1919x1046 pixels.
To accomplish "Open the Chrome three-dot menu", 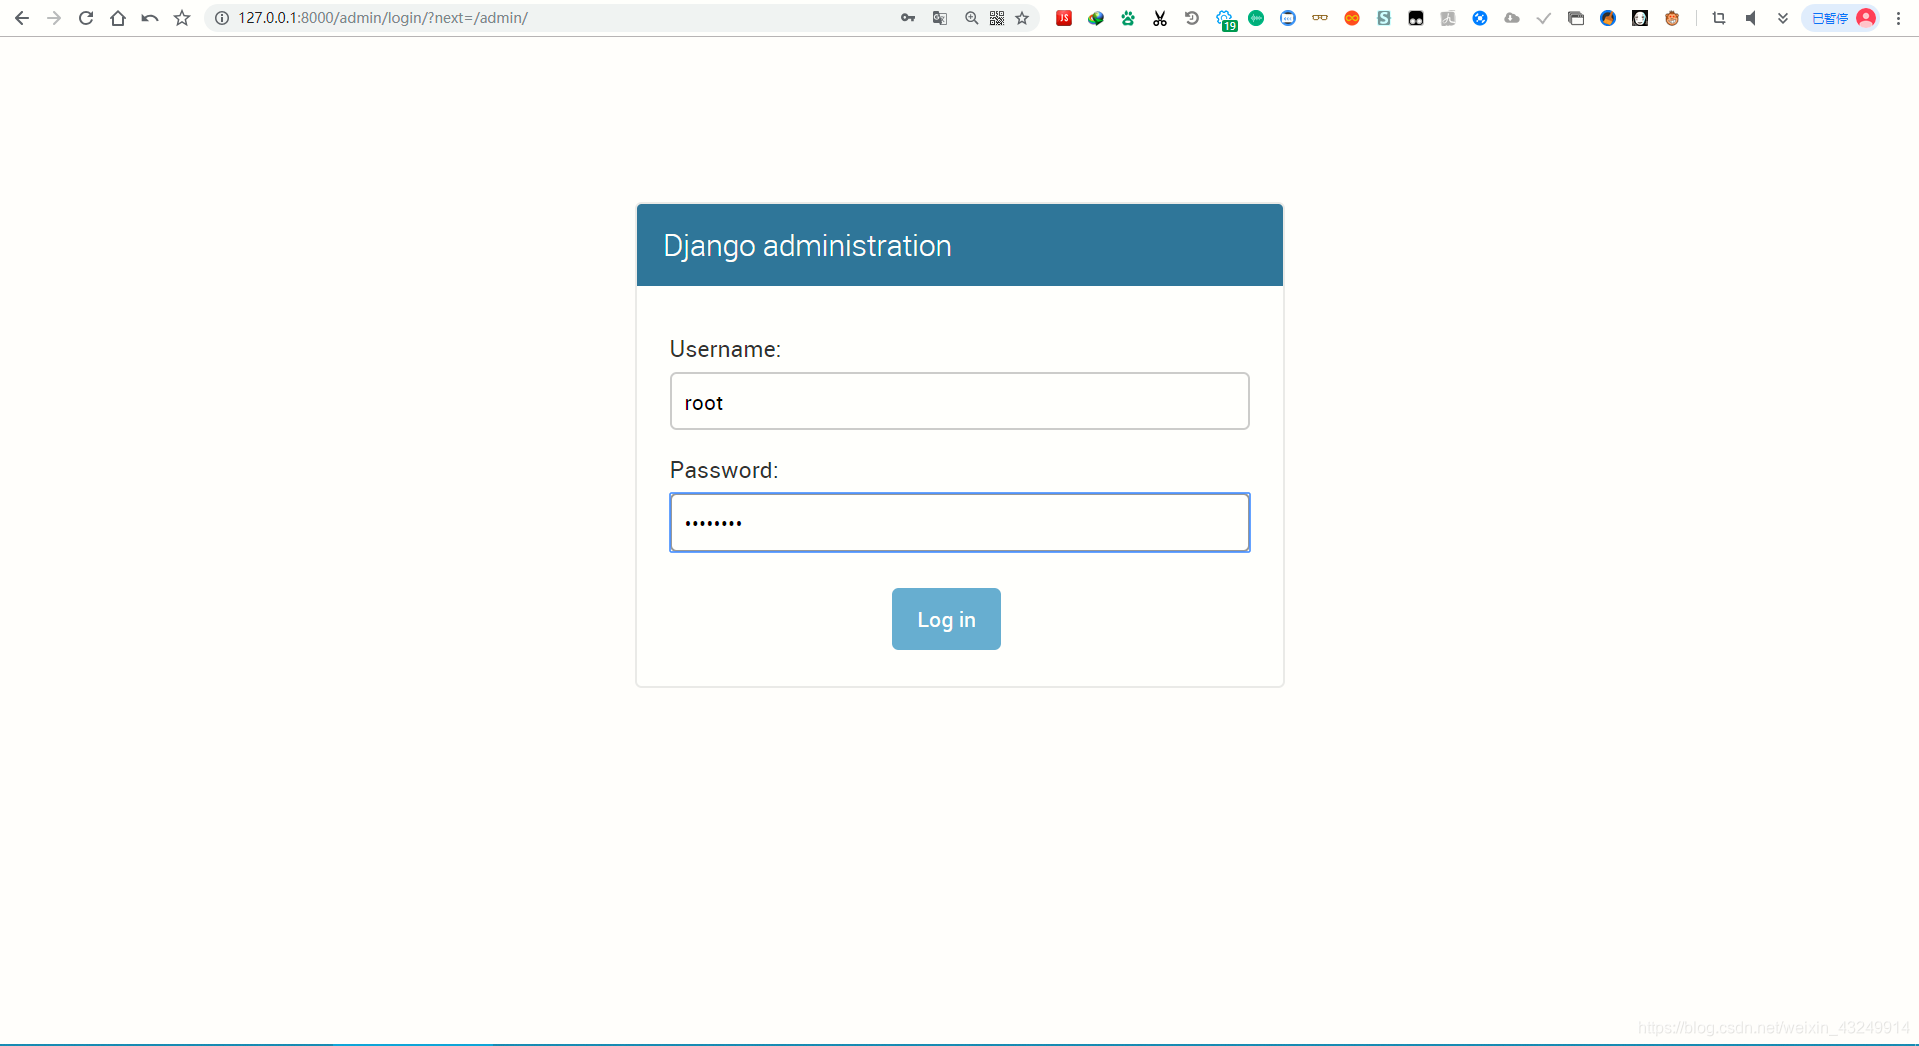I will (1898, 18).
